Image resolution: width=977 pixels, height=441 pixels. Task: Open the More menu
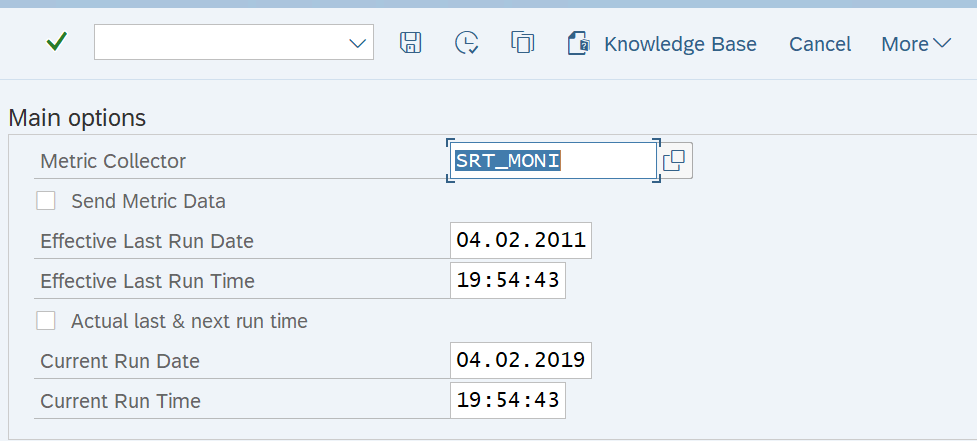(x=915, y=44)
